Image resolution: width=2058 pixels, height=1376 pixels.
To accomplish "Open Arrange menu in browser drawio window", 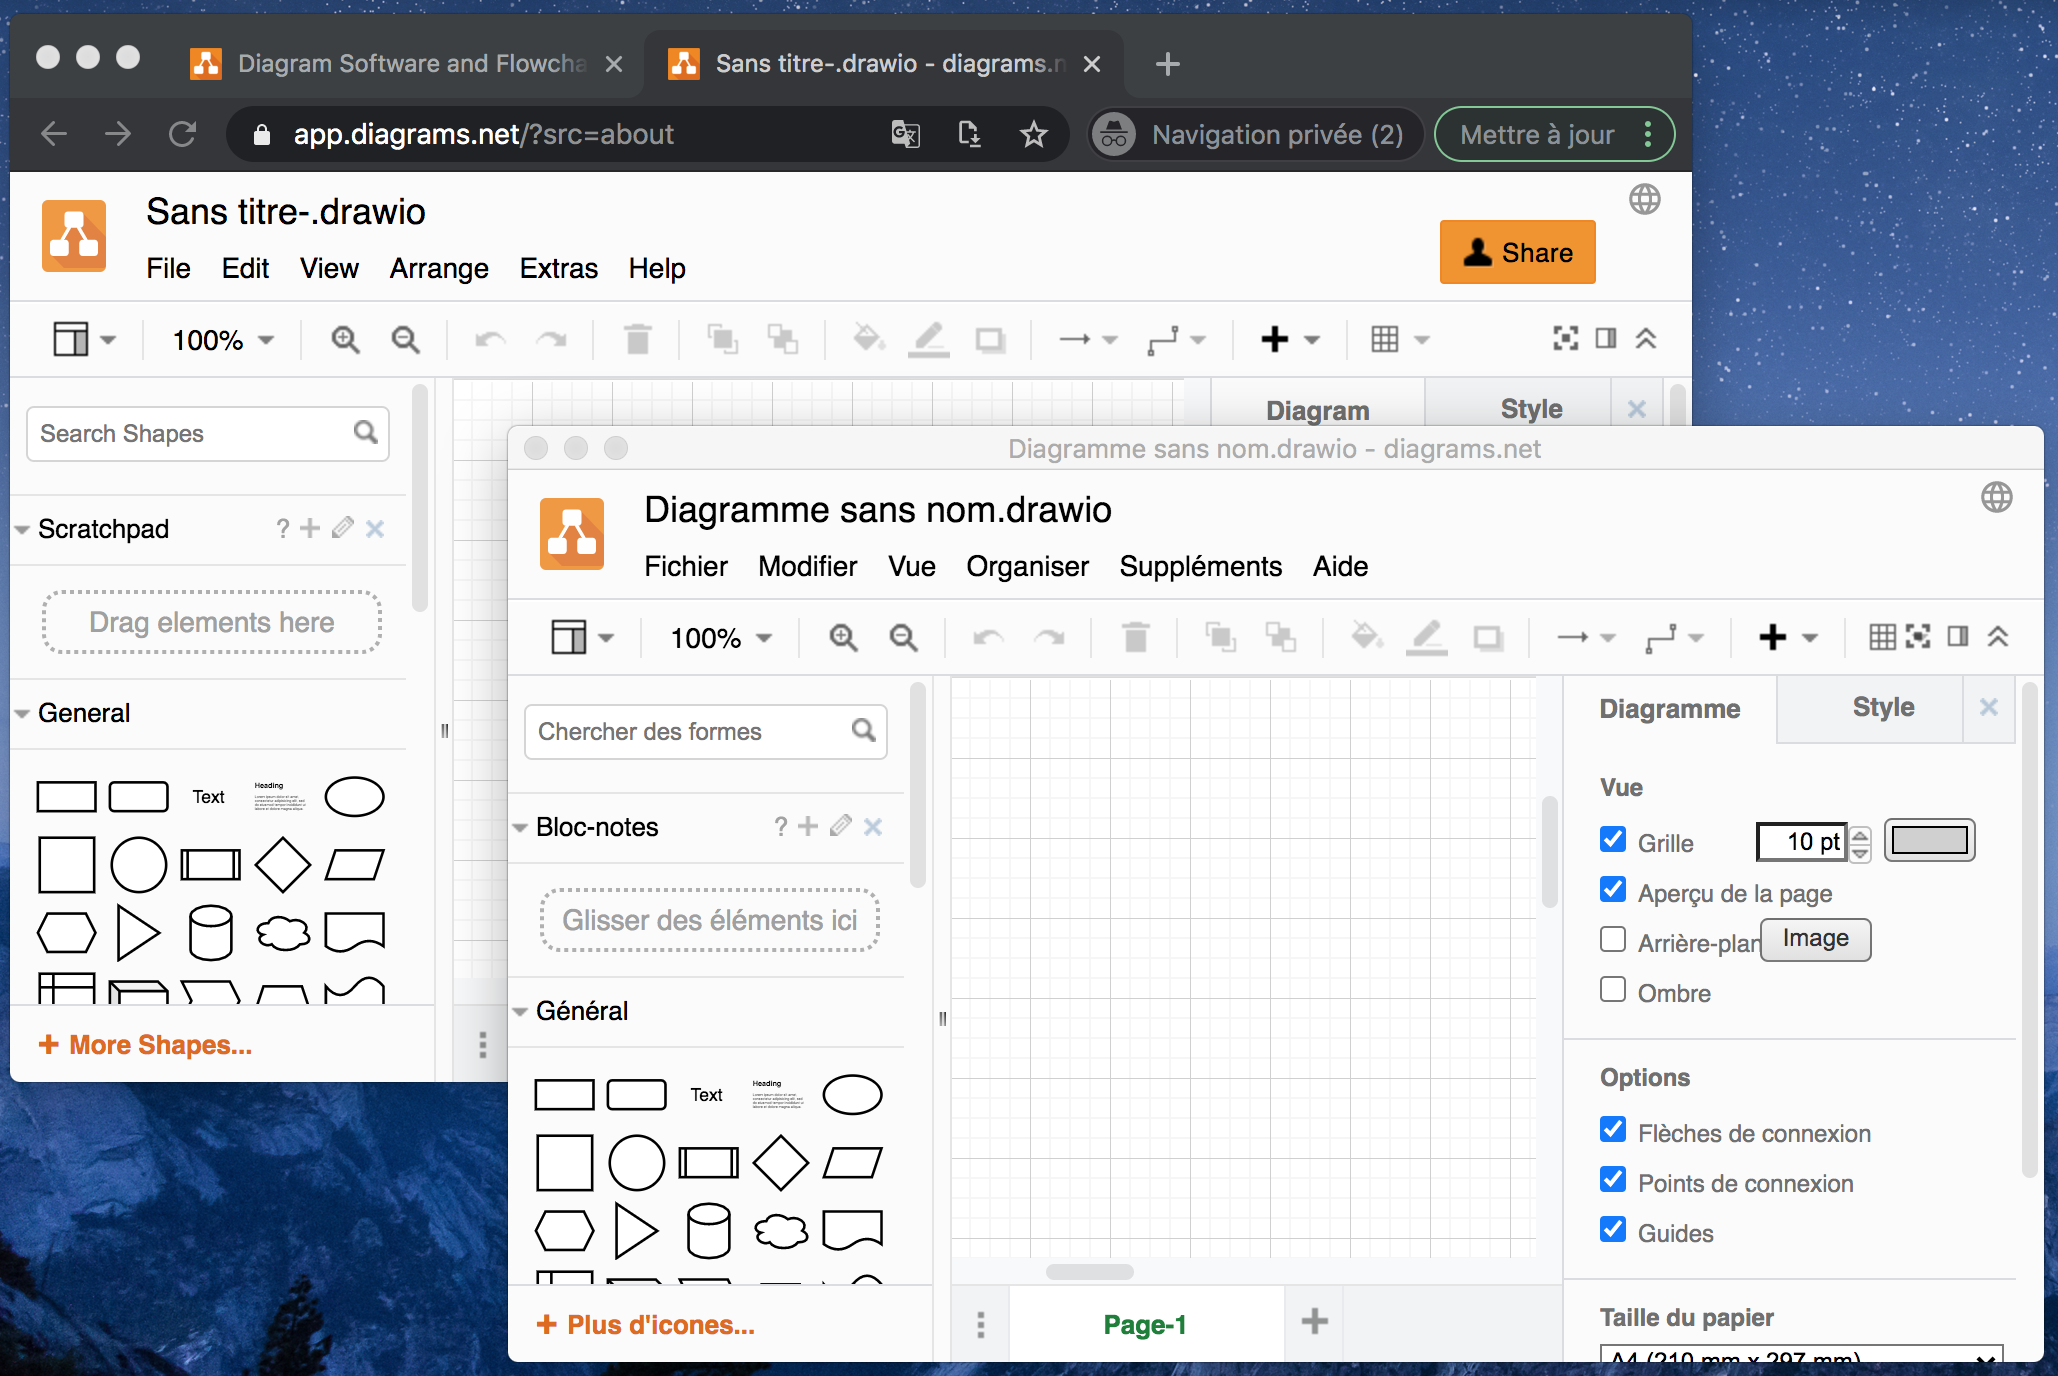I will pyautogui.click(x=439, y=268).
